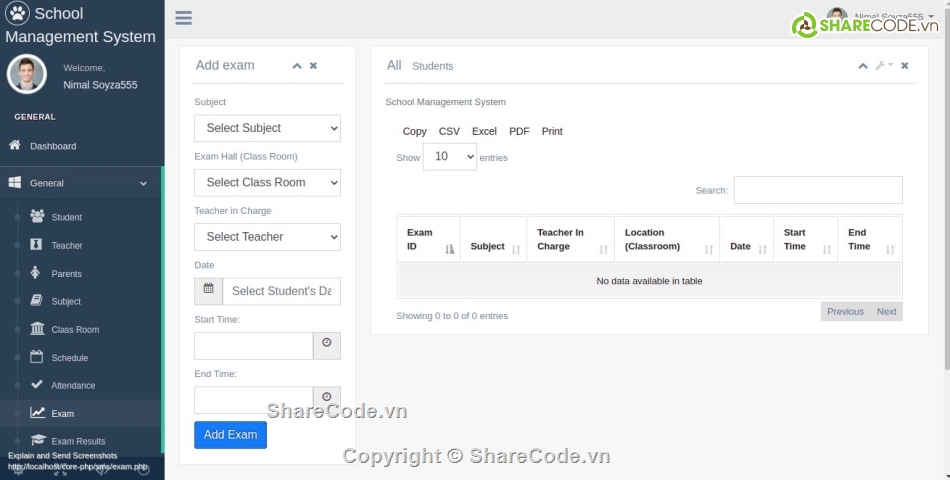This screenshot has height=480, width=950.
Task: Go to Dashboard in the sidebar
Action: pos(53,146)
